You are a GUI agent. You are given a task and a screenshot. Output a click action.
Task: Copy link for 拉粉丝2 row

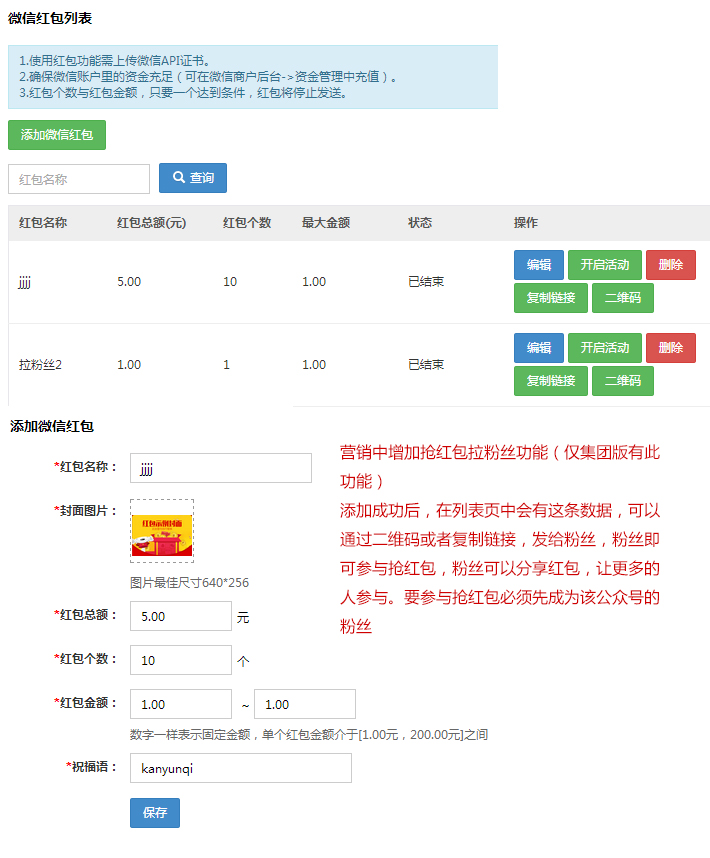(x=550, y=381)
